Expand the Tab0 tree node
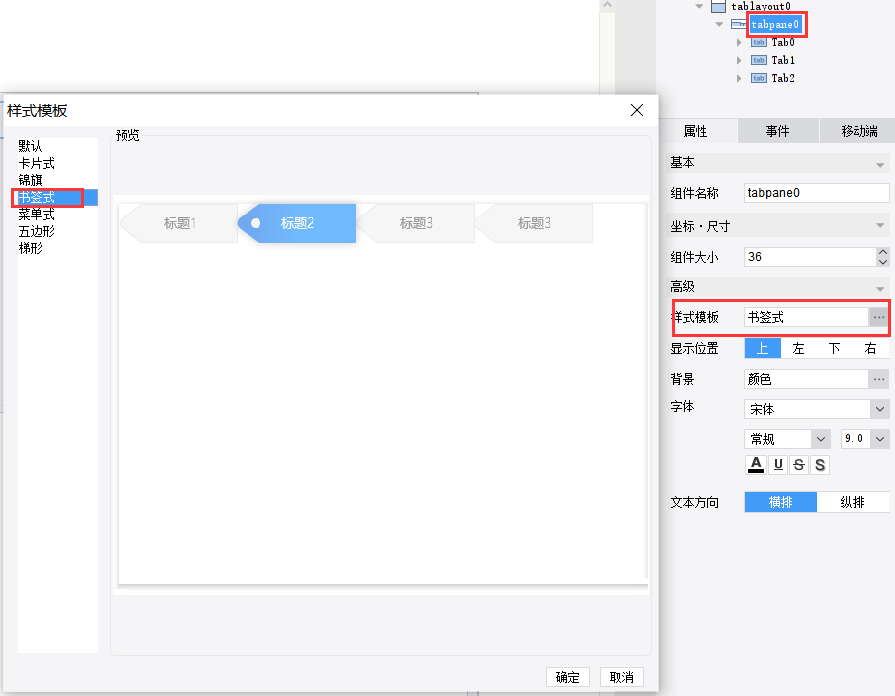Screen dimensions: 895x696 coord(739,42)
